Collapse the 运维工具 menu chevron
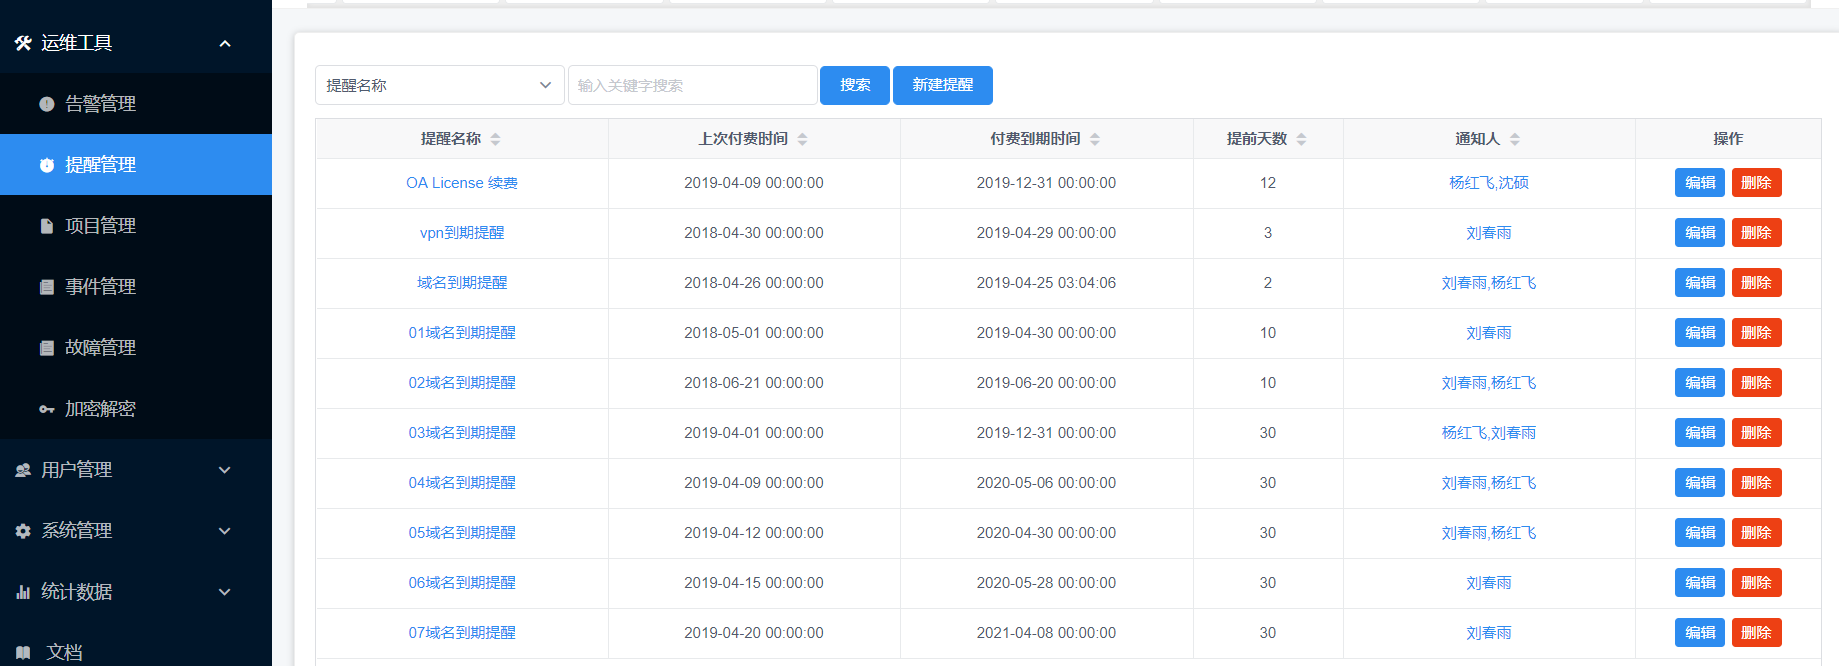This screenshot has height=666, width=1839. (225, 43)
